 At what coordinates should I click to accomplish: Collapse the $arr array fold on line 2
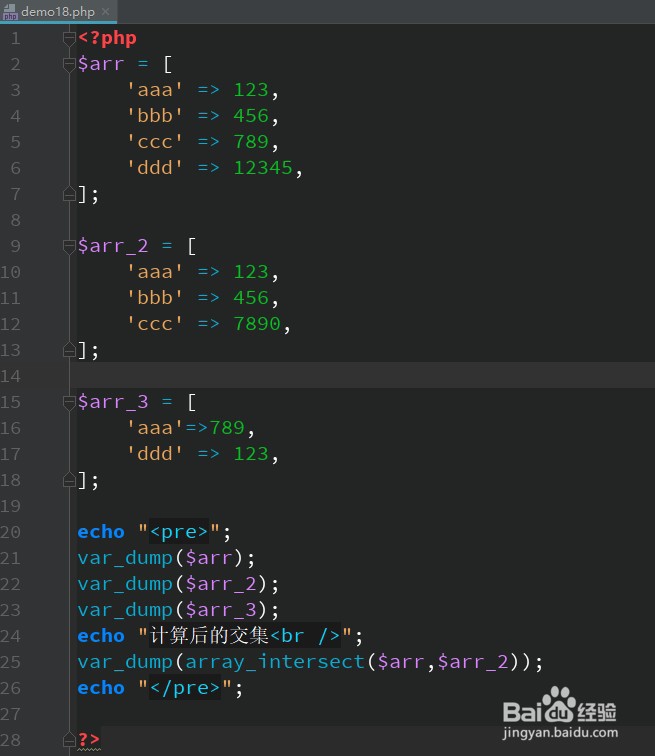[69, 64]
